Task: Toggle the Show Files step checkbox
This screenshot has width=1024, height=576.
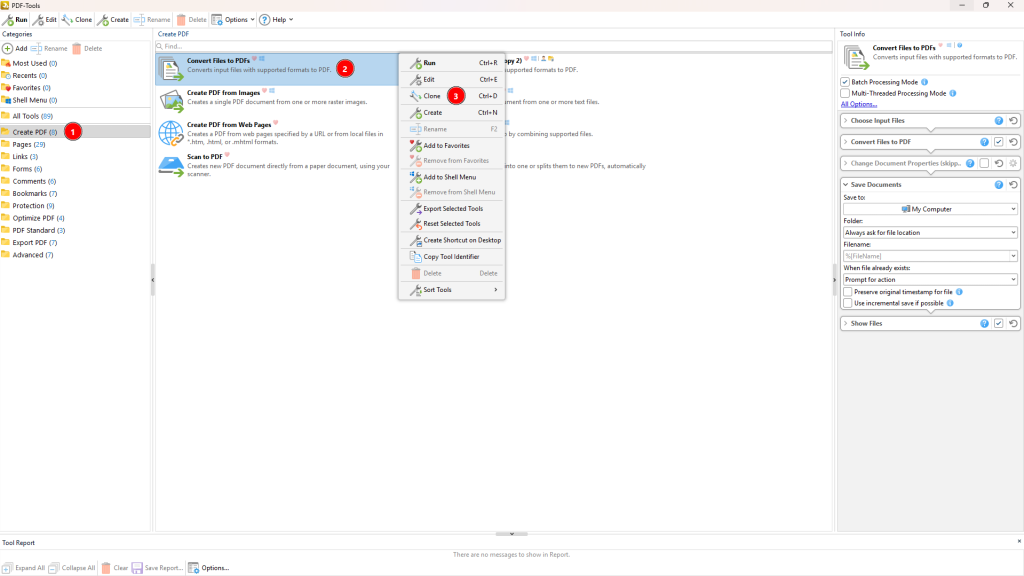Action: [999, 323]
